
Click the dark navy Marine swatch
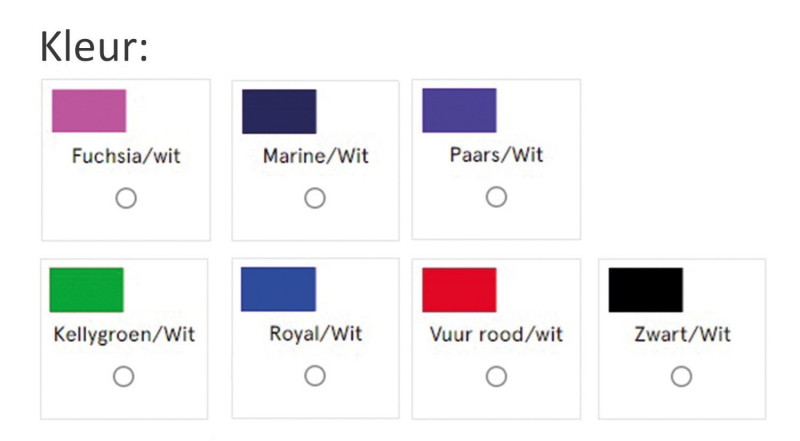(279, 111)
